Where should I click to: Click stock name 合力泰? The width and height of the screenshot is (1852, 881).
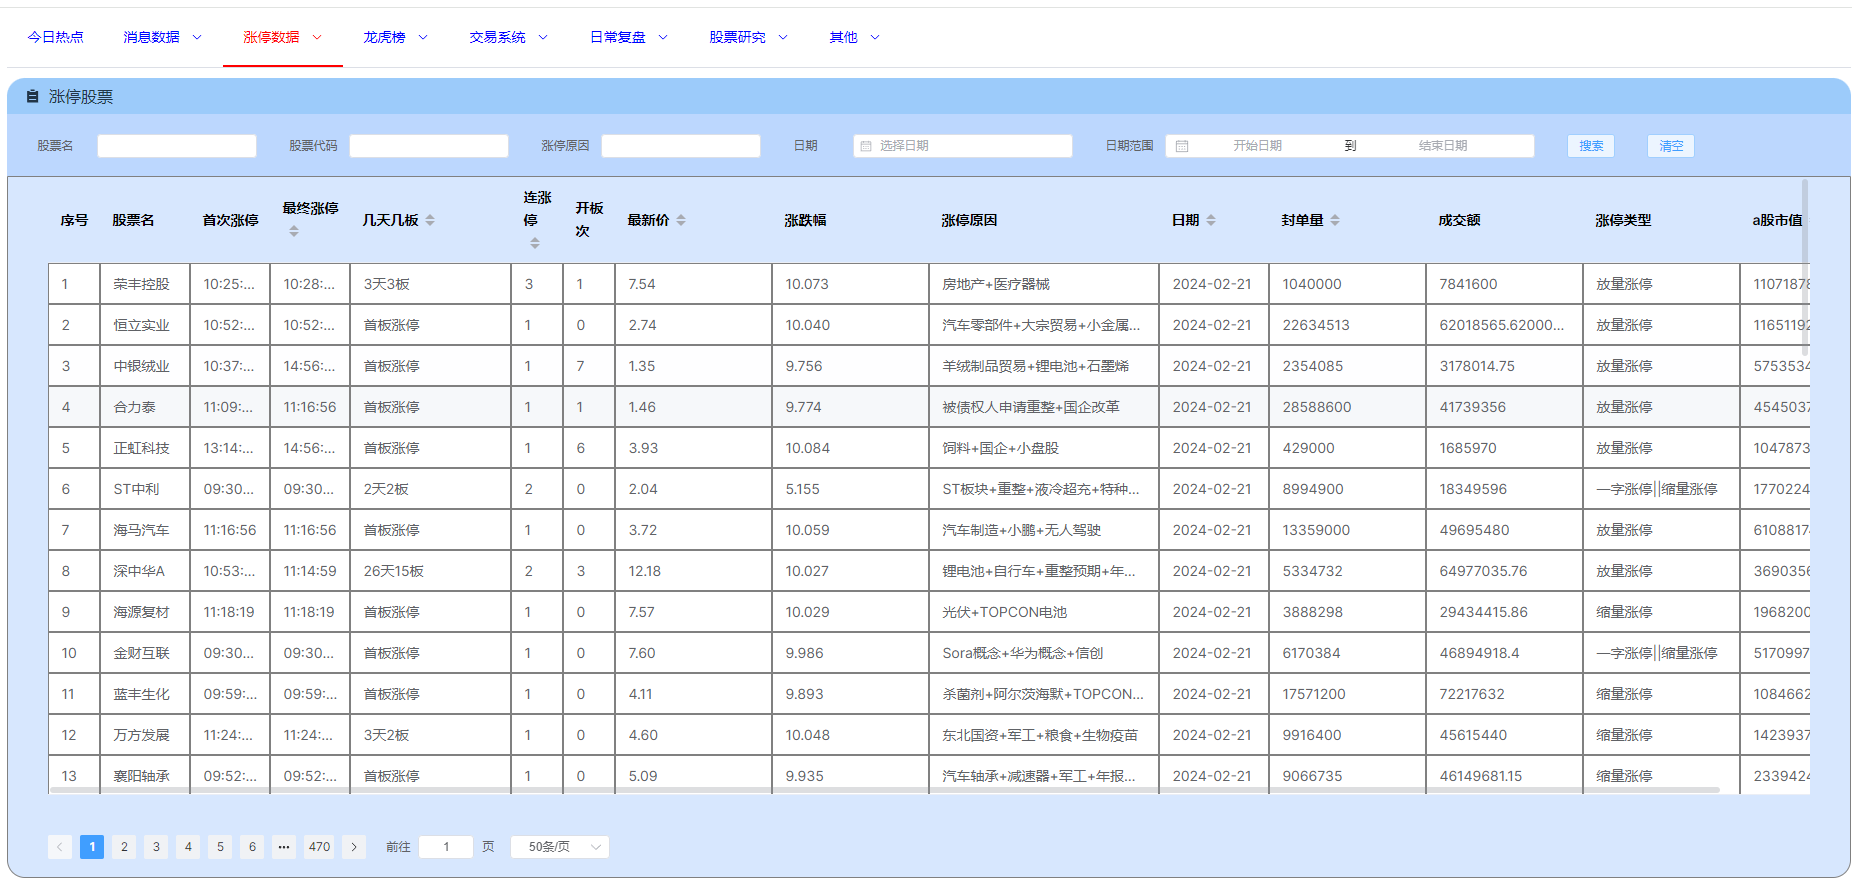pos(135,407)
